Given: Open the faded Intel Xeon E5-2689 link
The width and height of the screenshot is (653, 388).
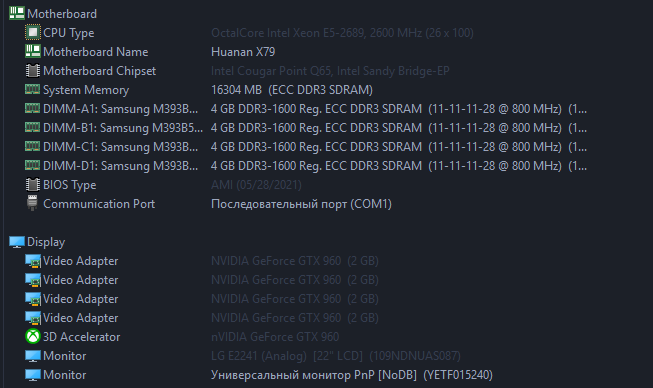Looking at the screenshot, I should tap(342, 32).
